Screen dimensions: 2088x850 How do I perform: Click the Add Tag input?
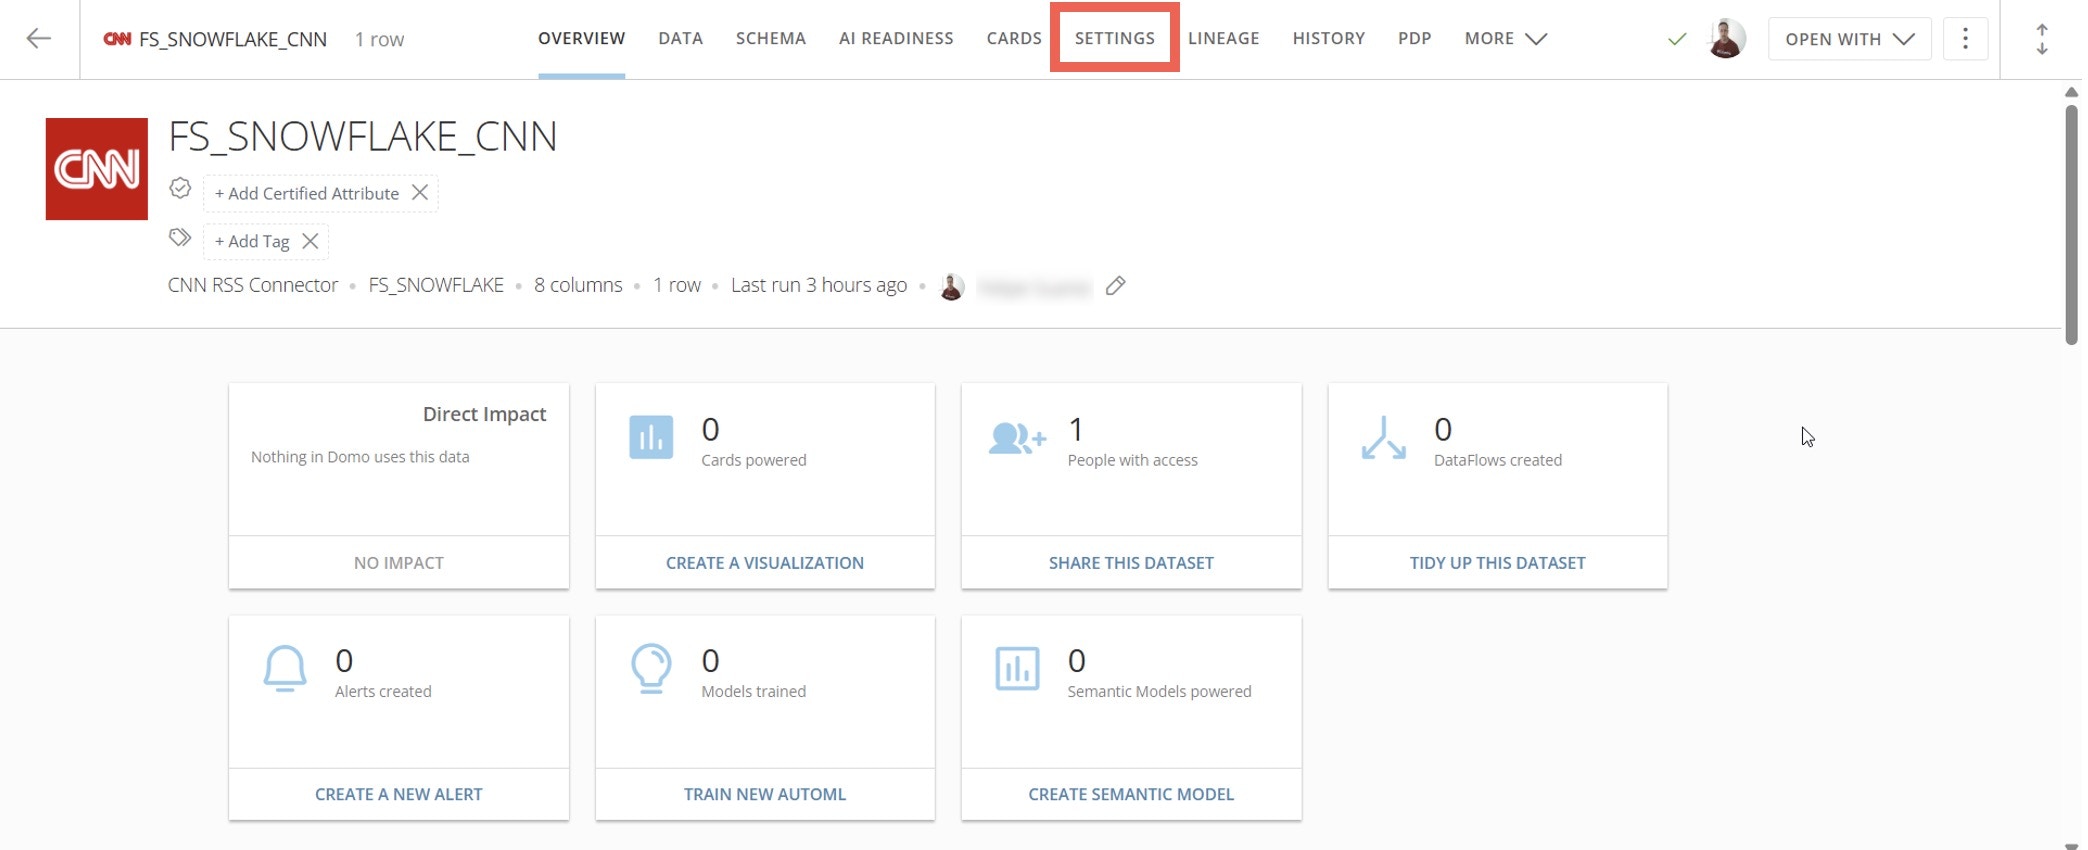[252, 241]
